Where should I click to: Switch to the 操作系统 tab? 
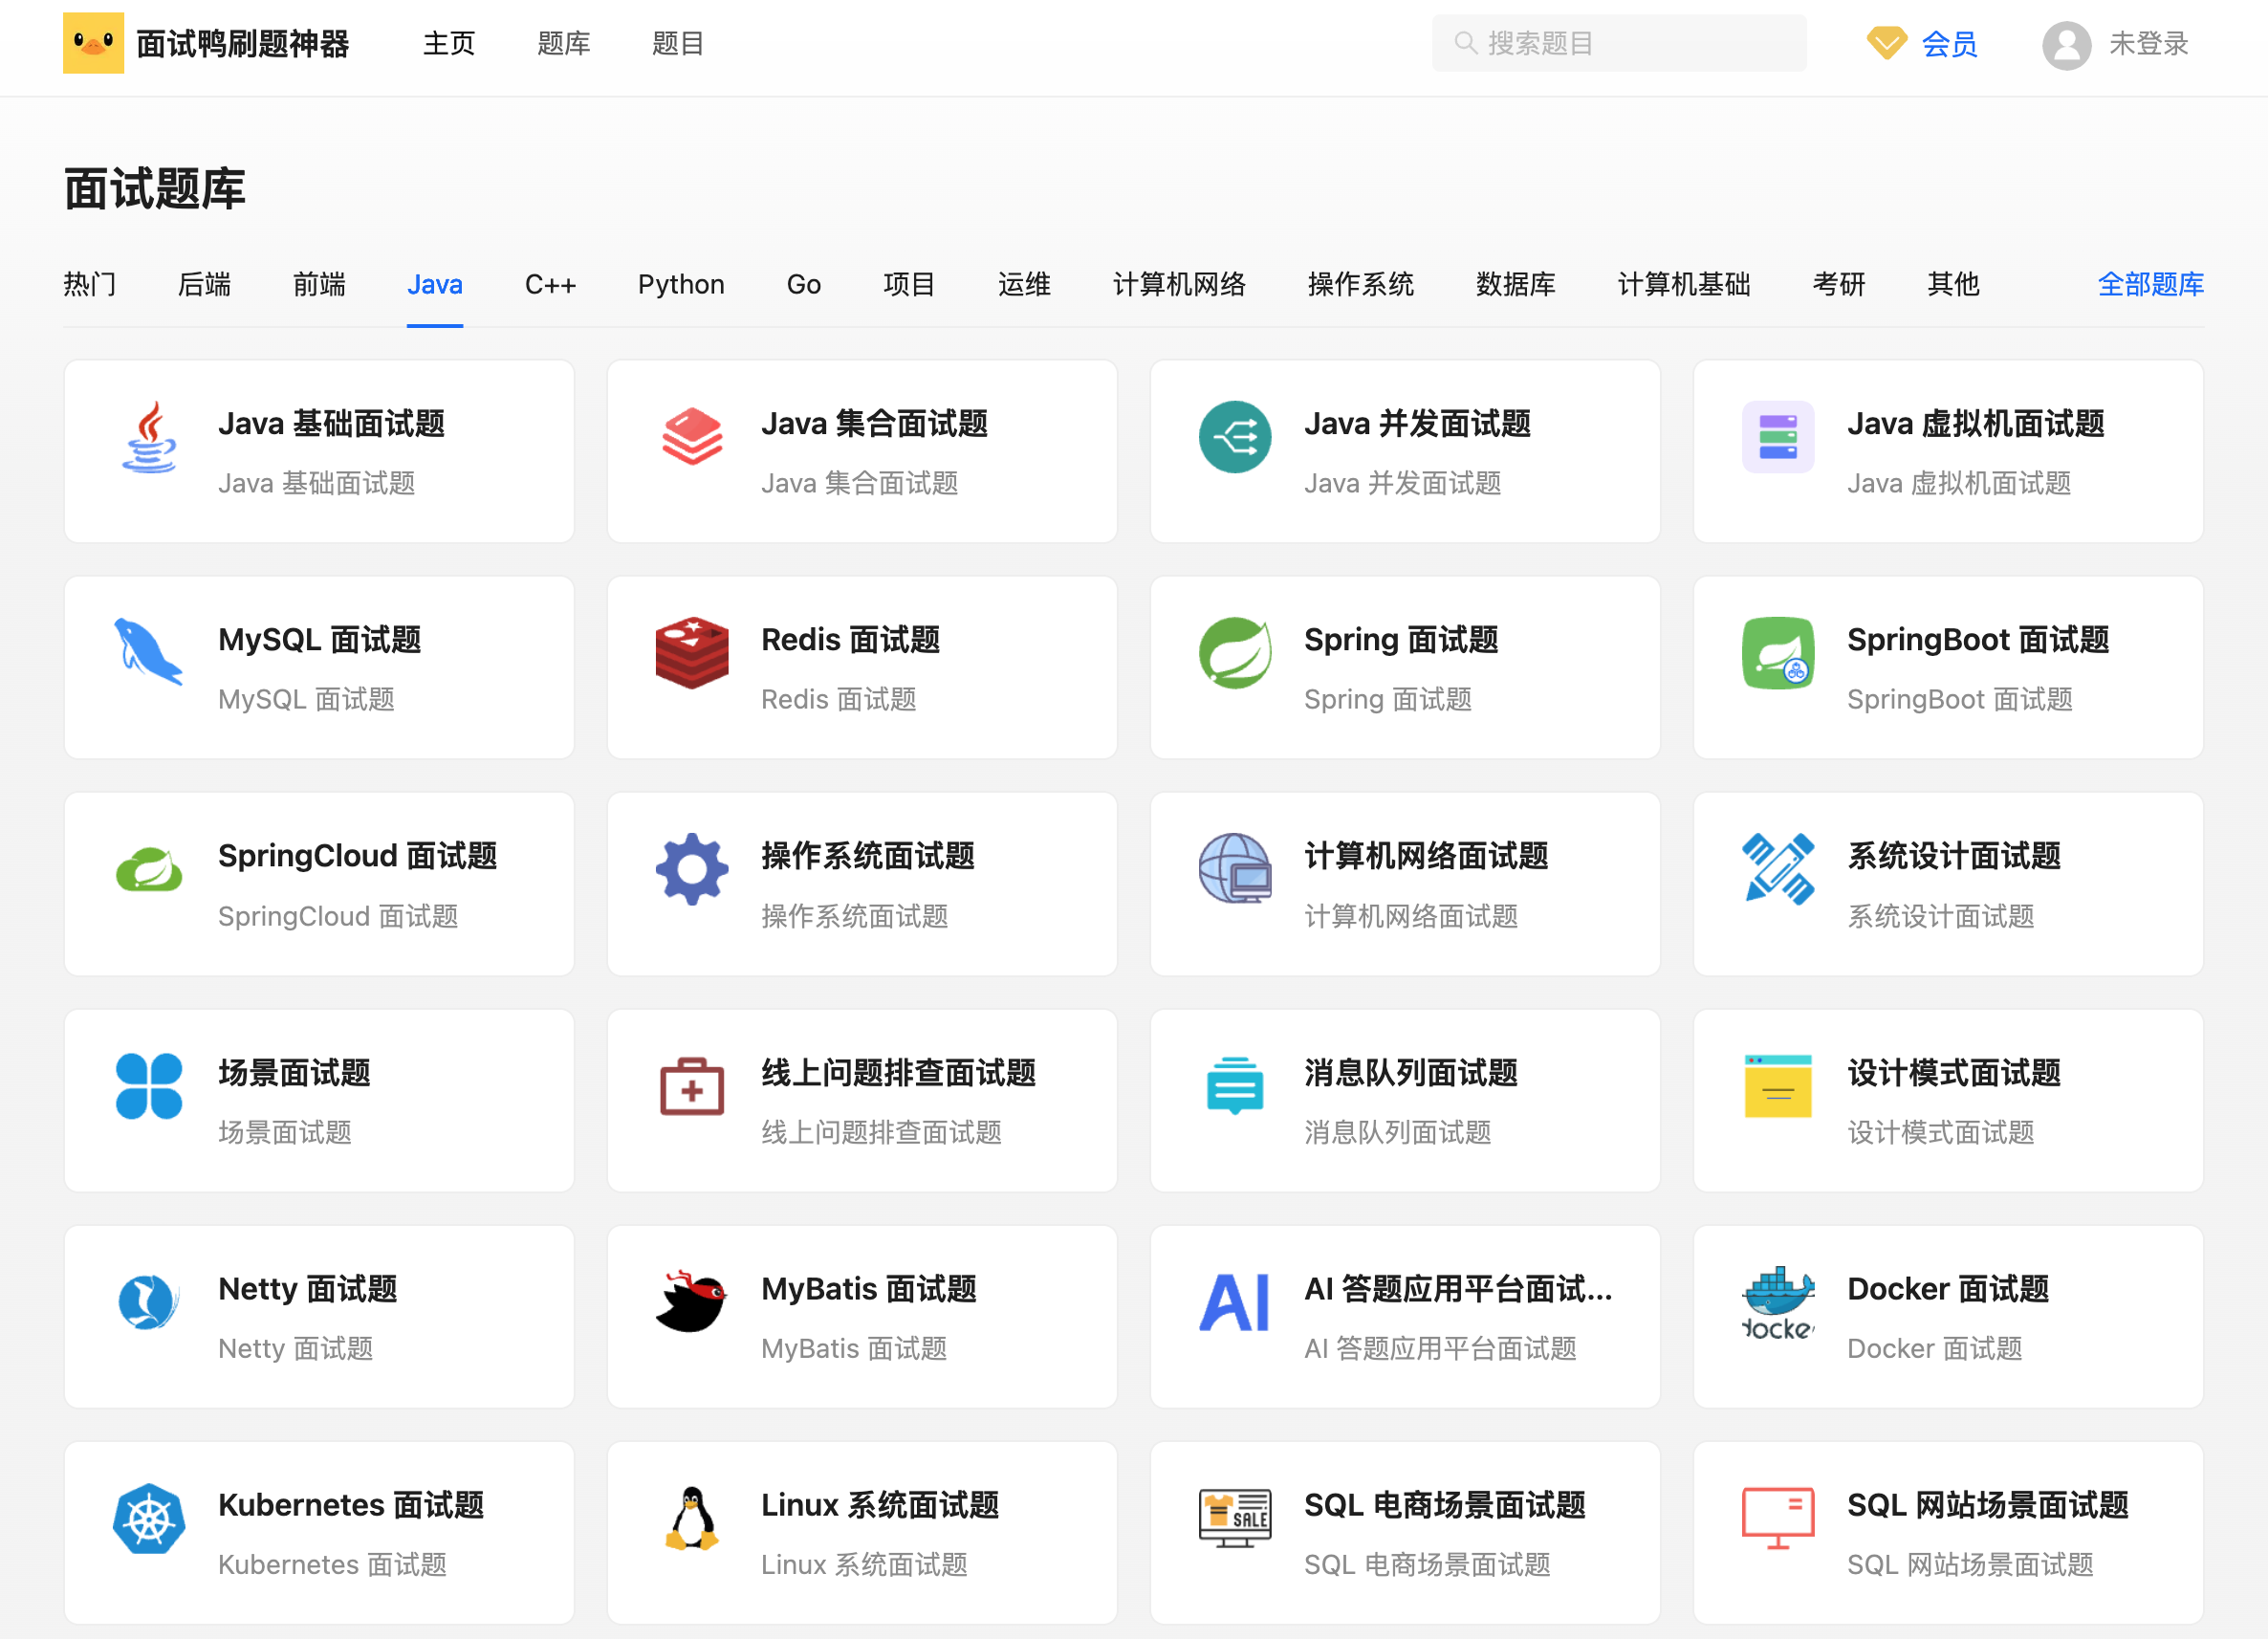point(1361,284)
